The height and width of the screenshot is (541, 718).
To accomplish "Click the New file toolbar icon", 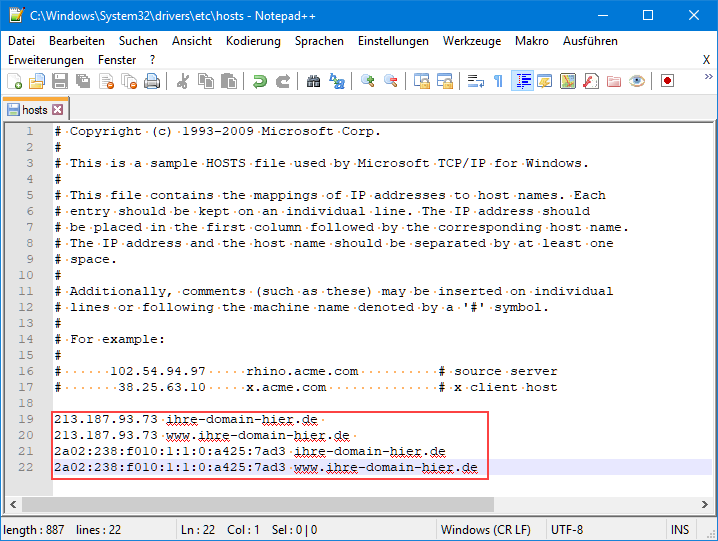I will point(16,81).
